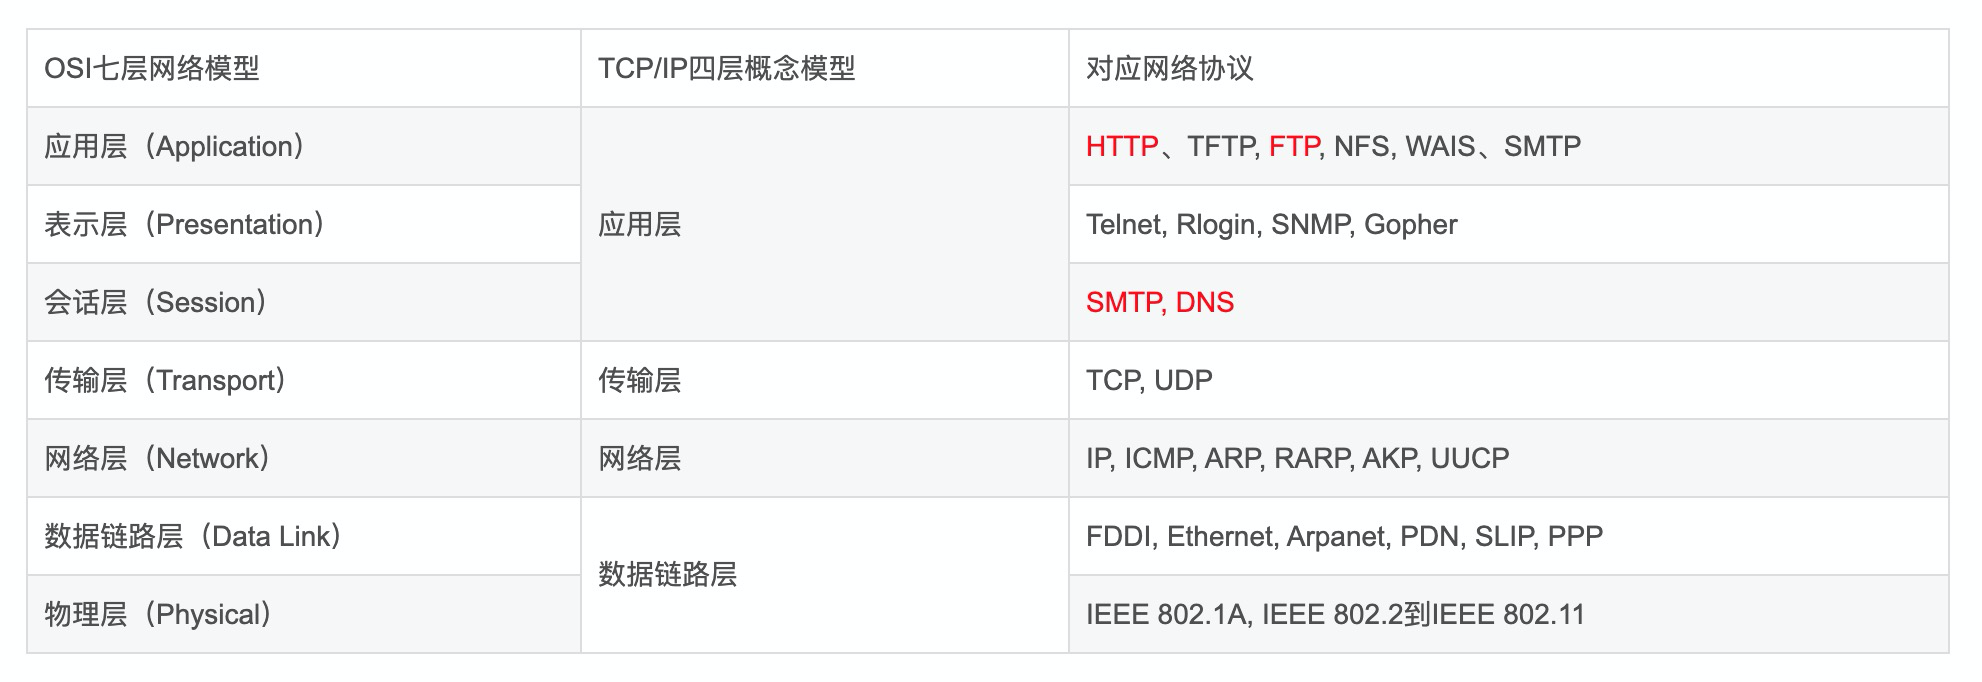
Task: Click the red HTTP protocol text
Action: [x=1122, y=146]
